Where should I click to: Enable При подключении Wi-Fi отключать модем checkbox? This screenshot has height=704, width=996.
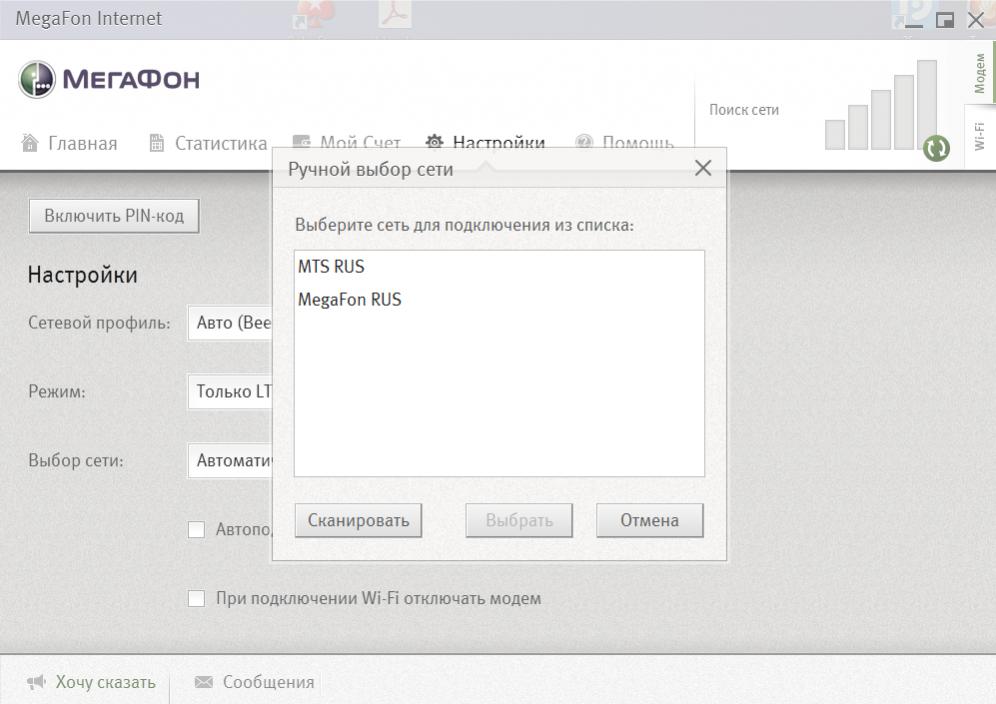point(196,598)
